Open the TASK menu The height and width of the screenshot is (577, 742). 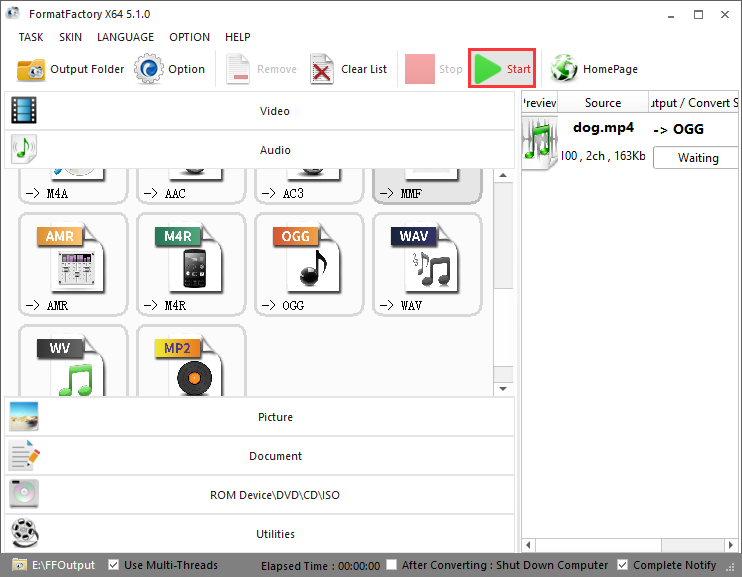[31, 37]
